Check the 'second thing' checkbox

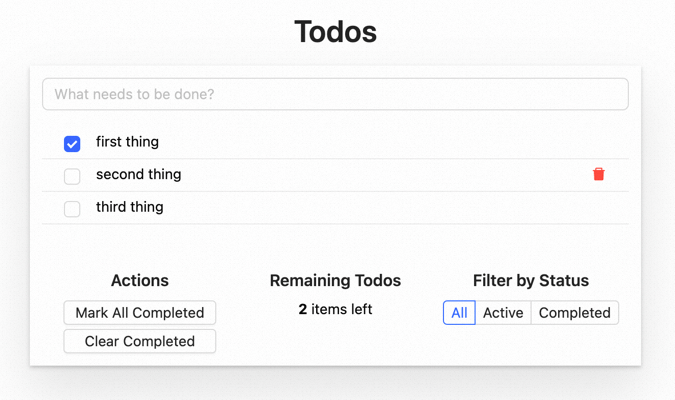72,177
